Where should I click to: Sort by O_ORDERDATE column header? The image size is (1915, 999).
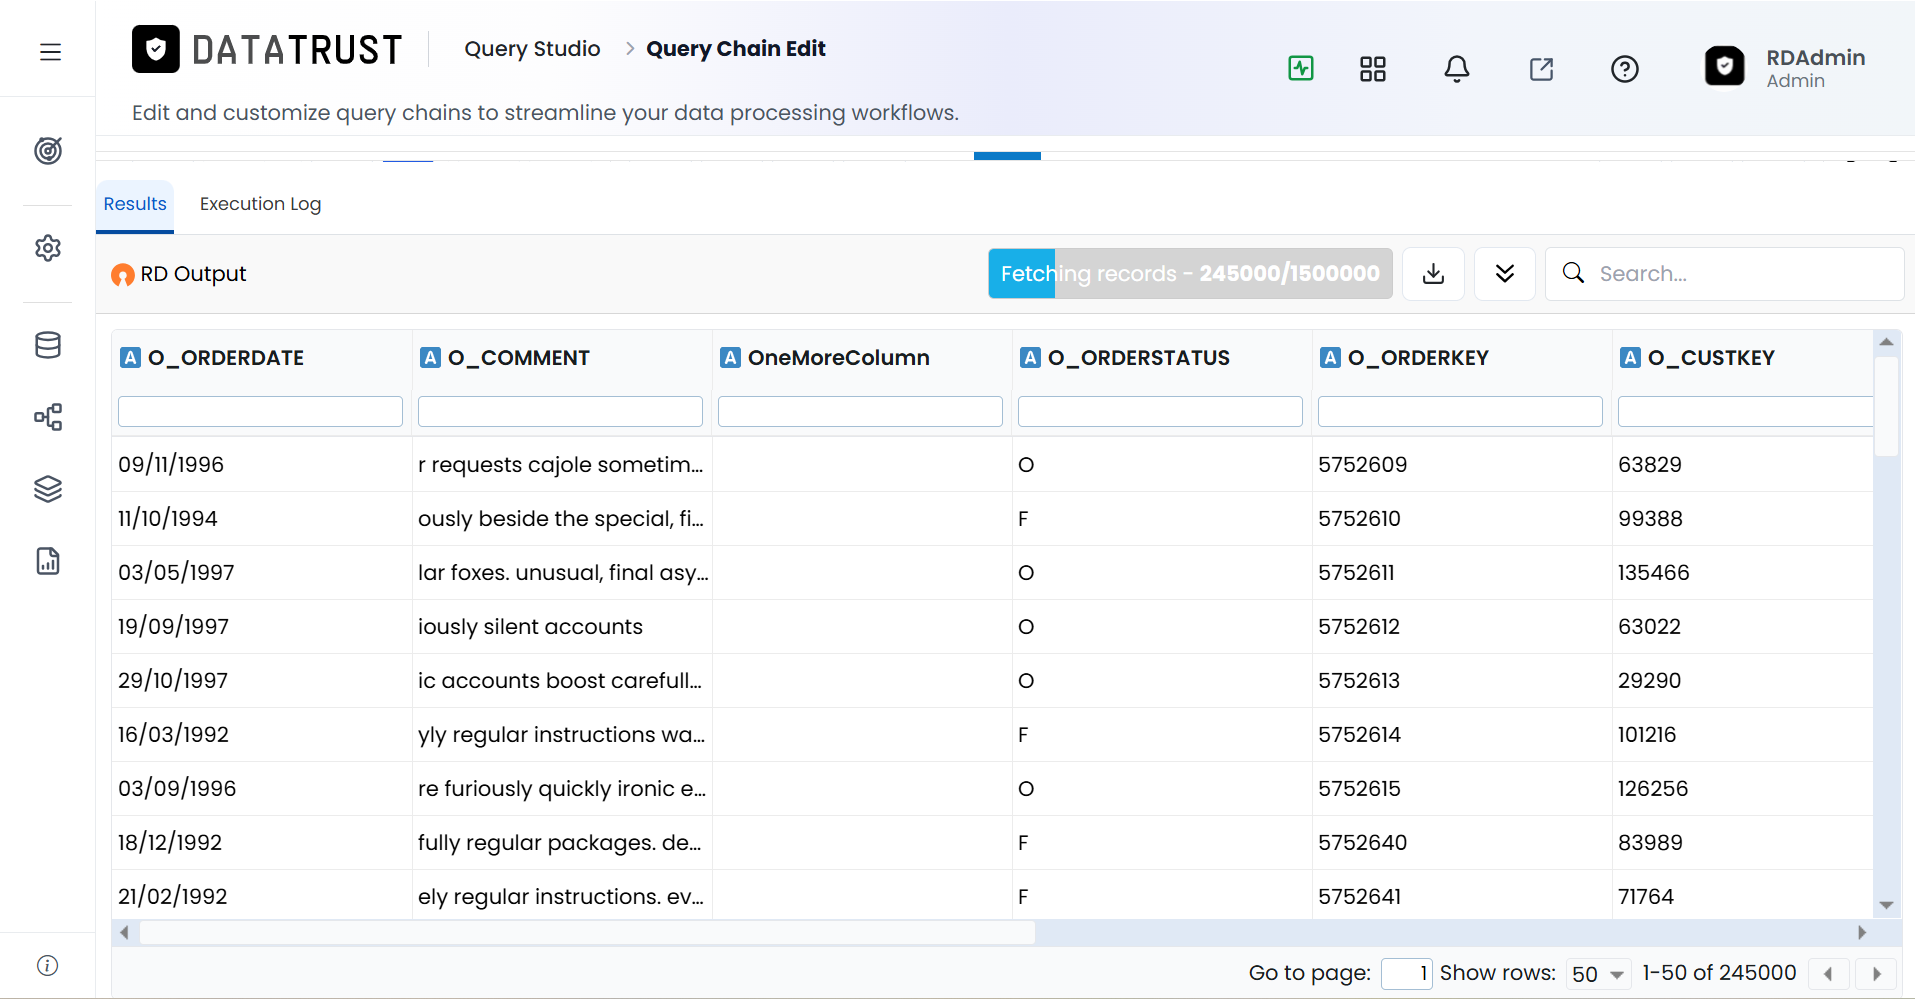(x=225, y=358)
